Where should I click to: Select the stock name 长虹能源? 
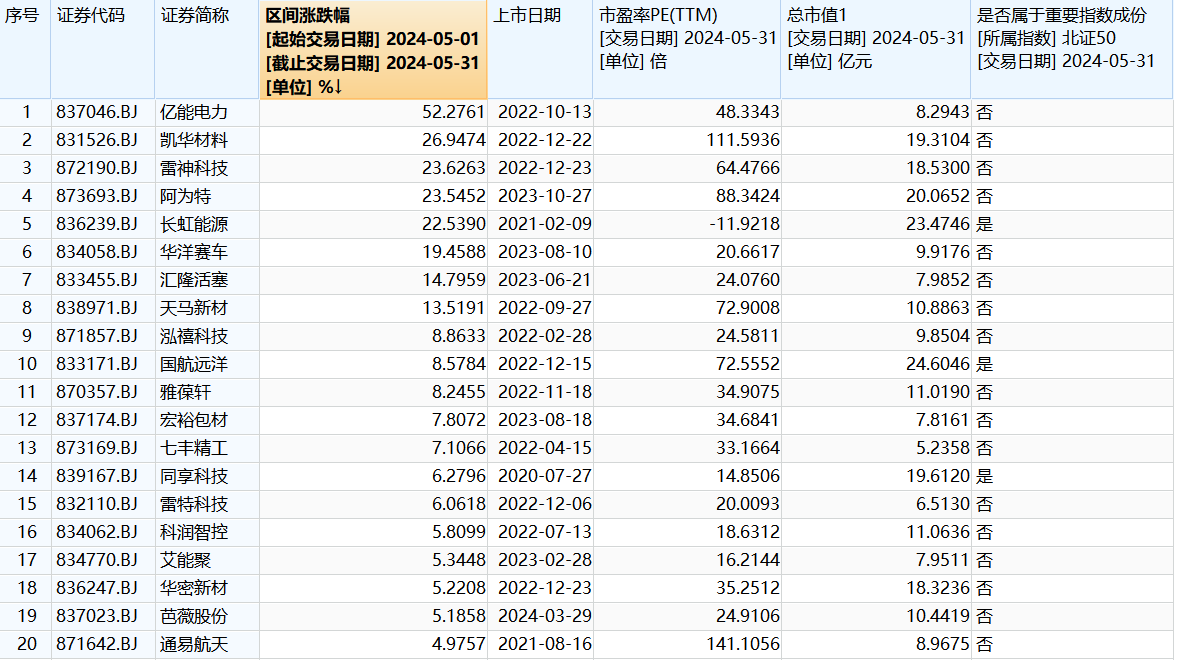point(194,224)
